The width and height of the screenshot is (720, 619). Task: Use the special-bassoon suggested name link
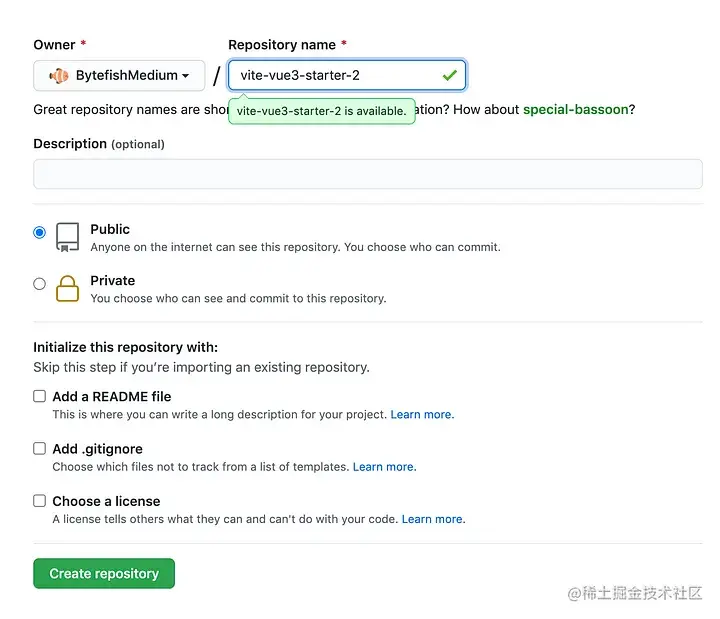point(575,109)
